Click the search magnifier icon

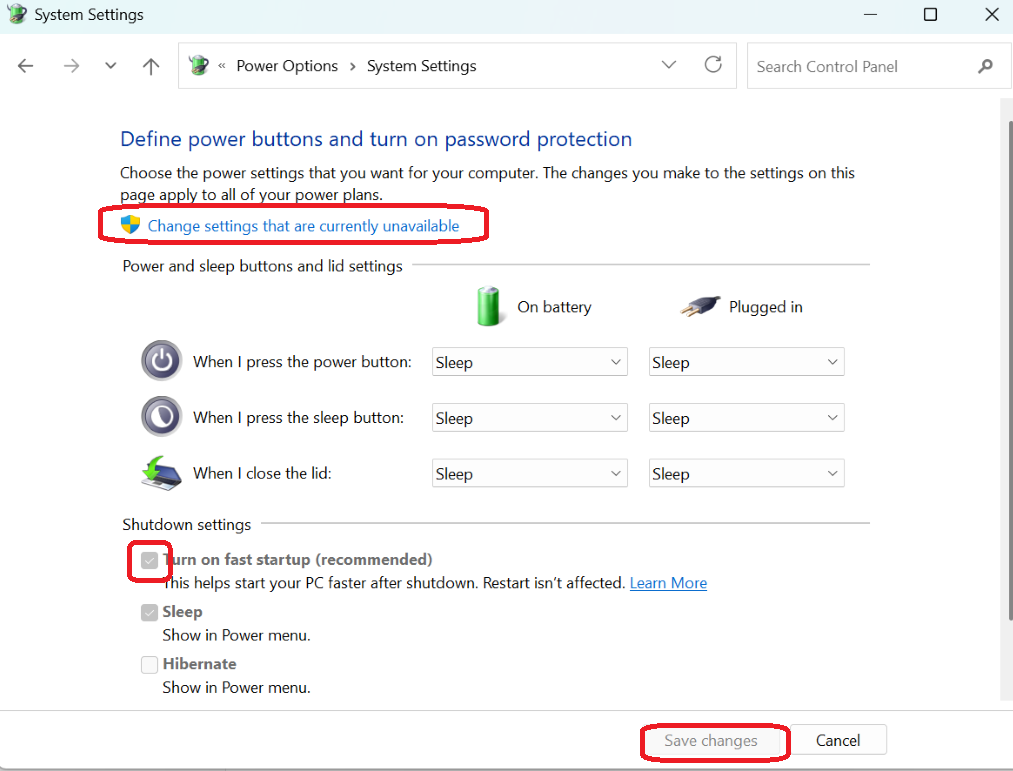[x=985, y=66]
